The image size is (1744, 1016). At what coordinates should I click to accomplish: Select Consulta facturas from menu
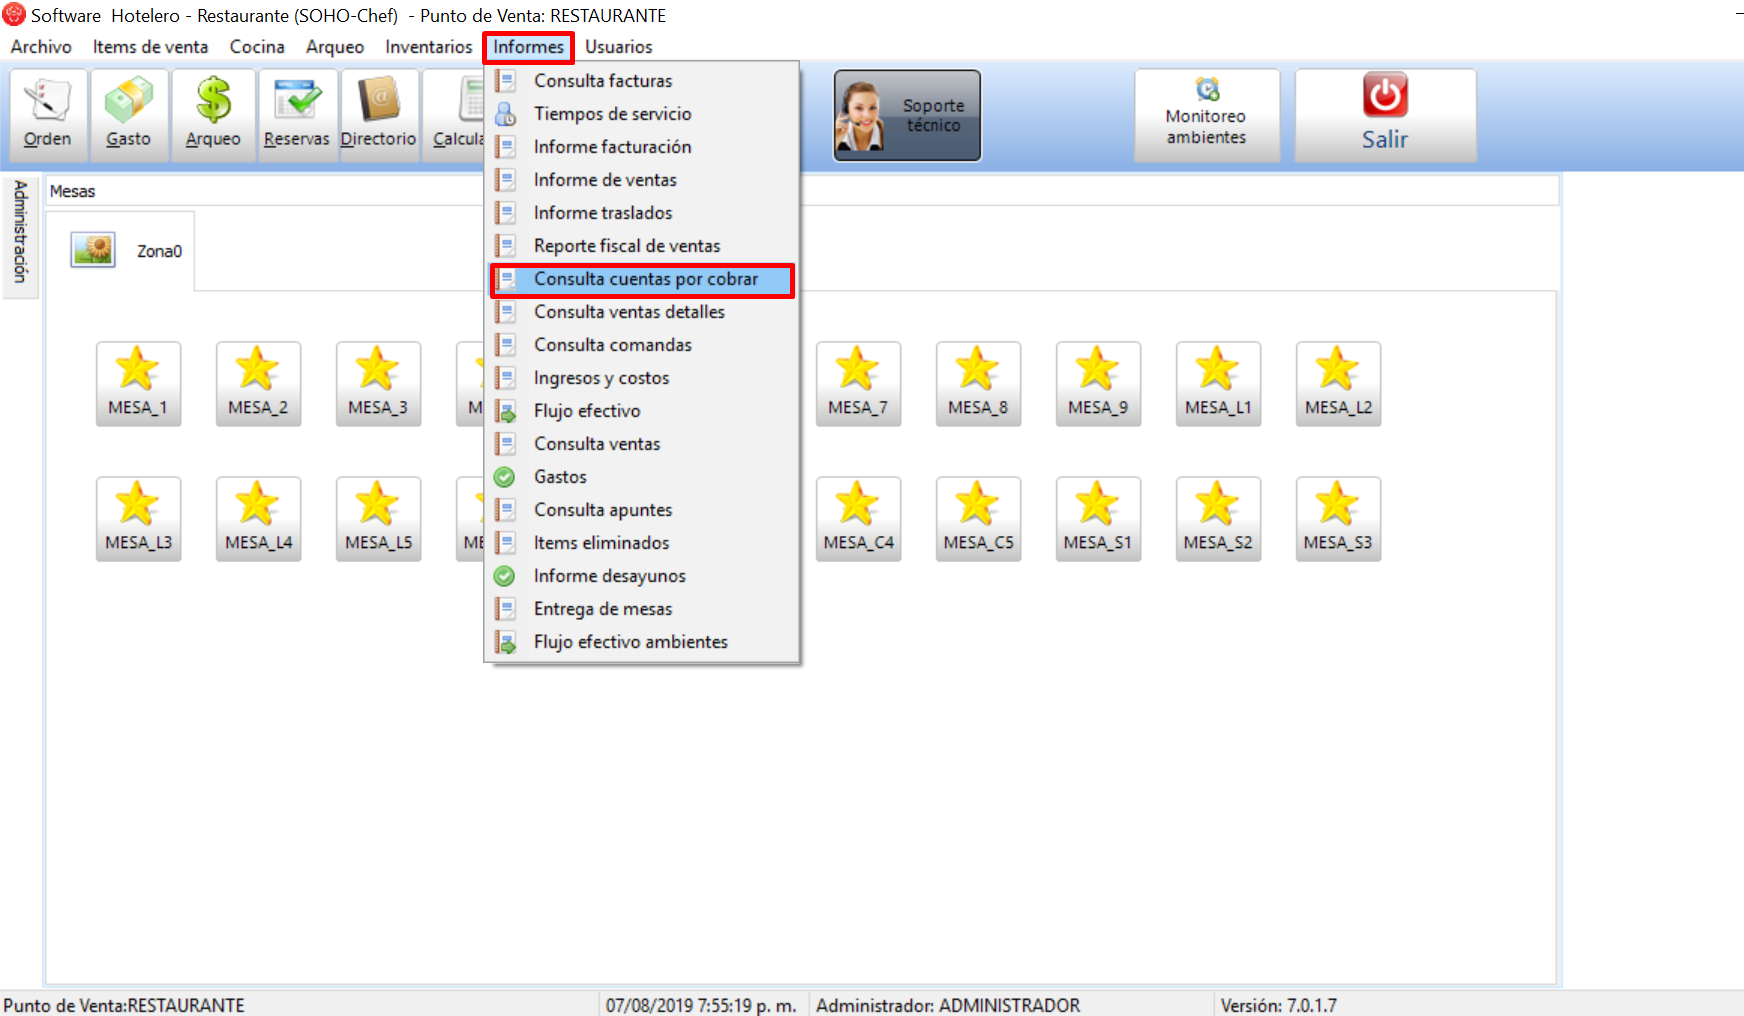602,81
